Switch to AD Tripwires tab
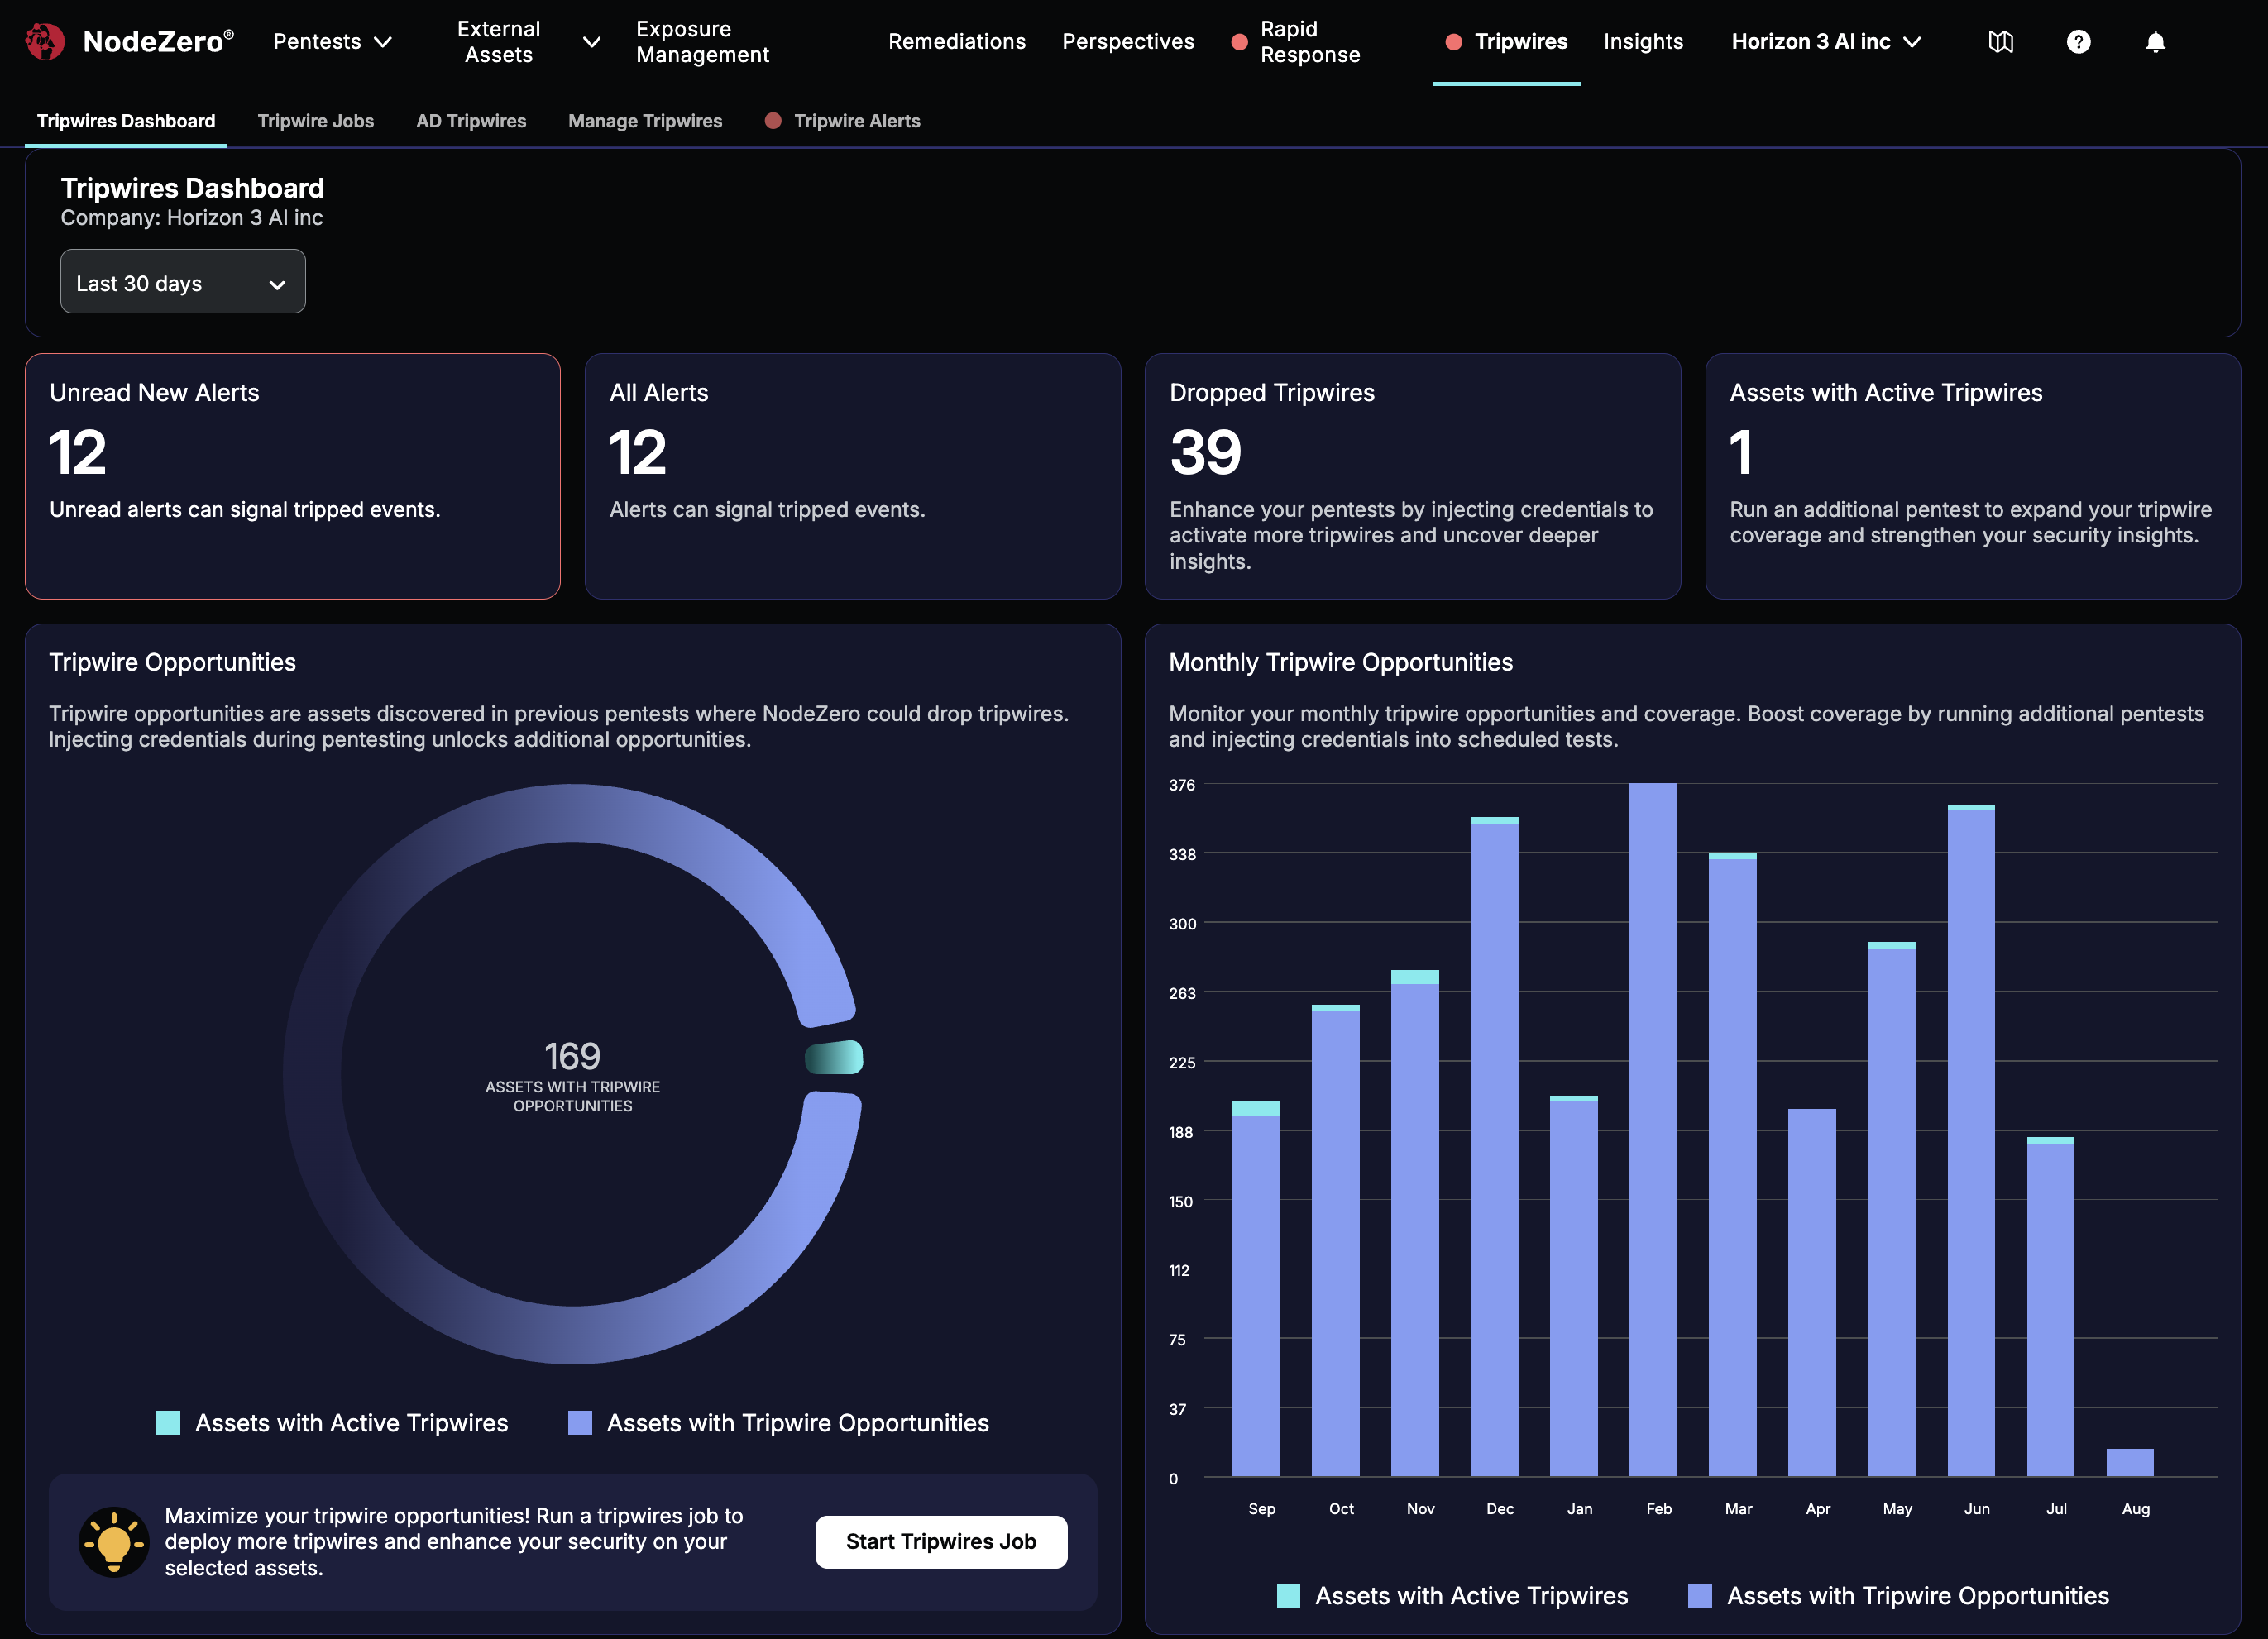Image resolution: width=2268 pixels, height=1639 pixels. coord(471,121)
